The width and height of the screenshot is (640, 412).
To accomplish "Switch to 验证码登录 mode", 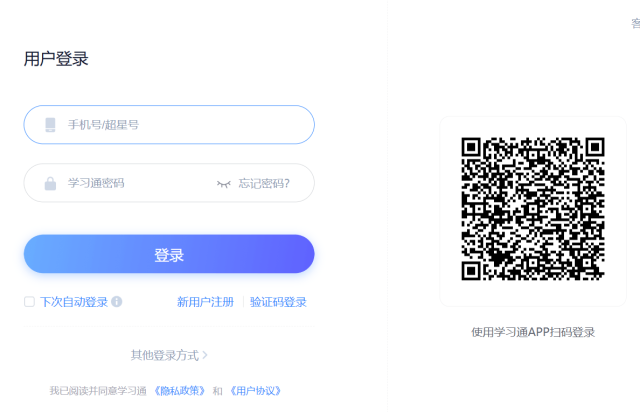I will (x=278, y=302).
